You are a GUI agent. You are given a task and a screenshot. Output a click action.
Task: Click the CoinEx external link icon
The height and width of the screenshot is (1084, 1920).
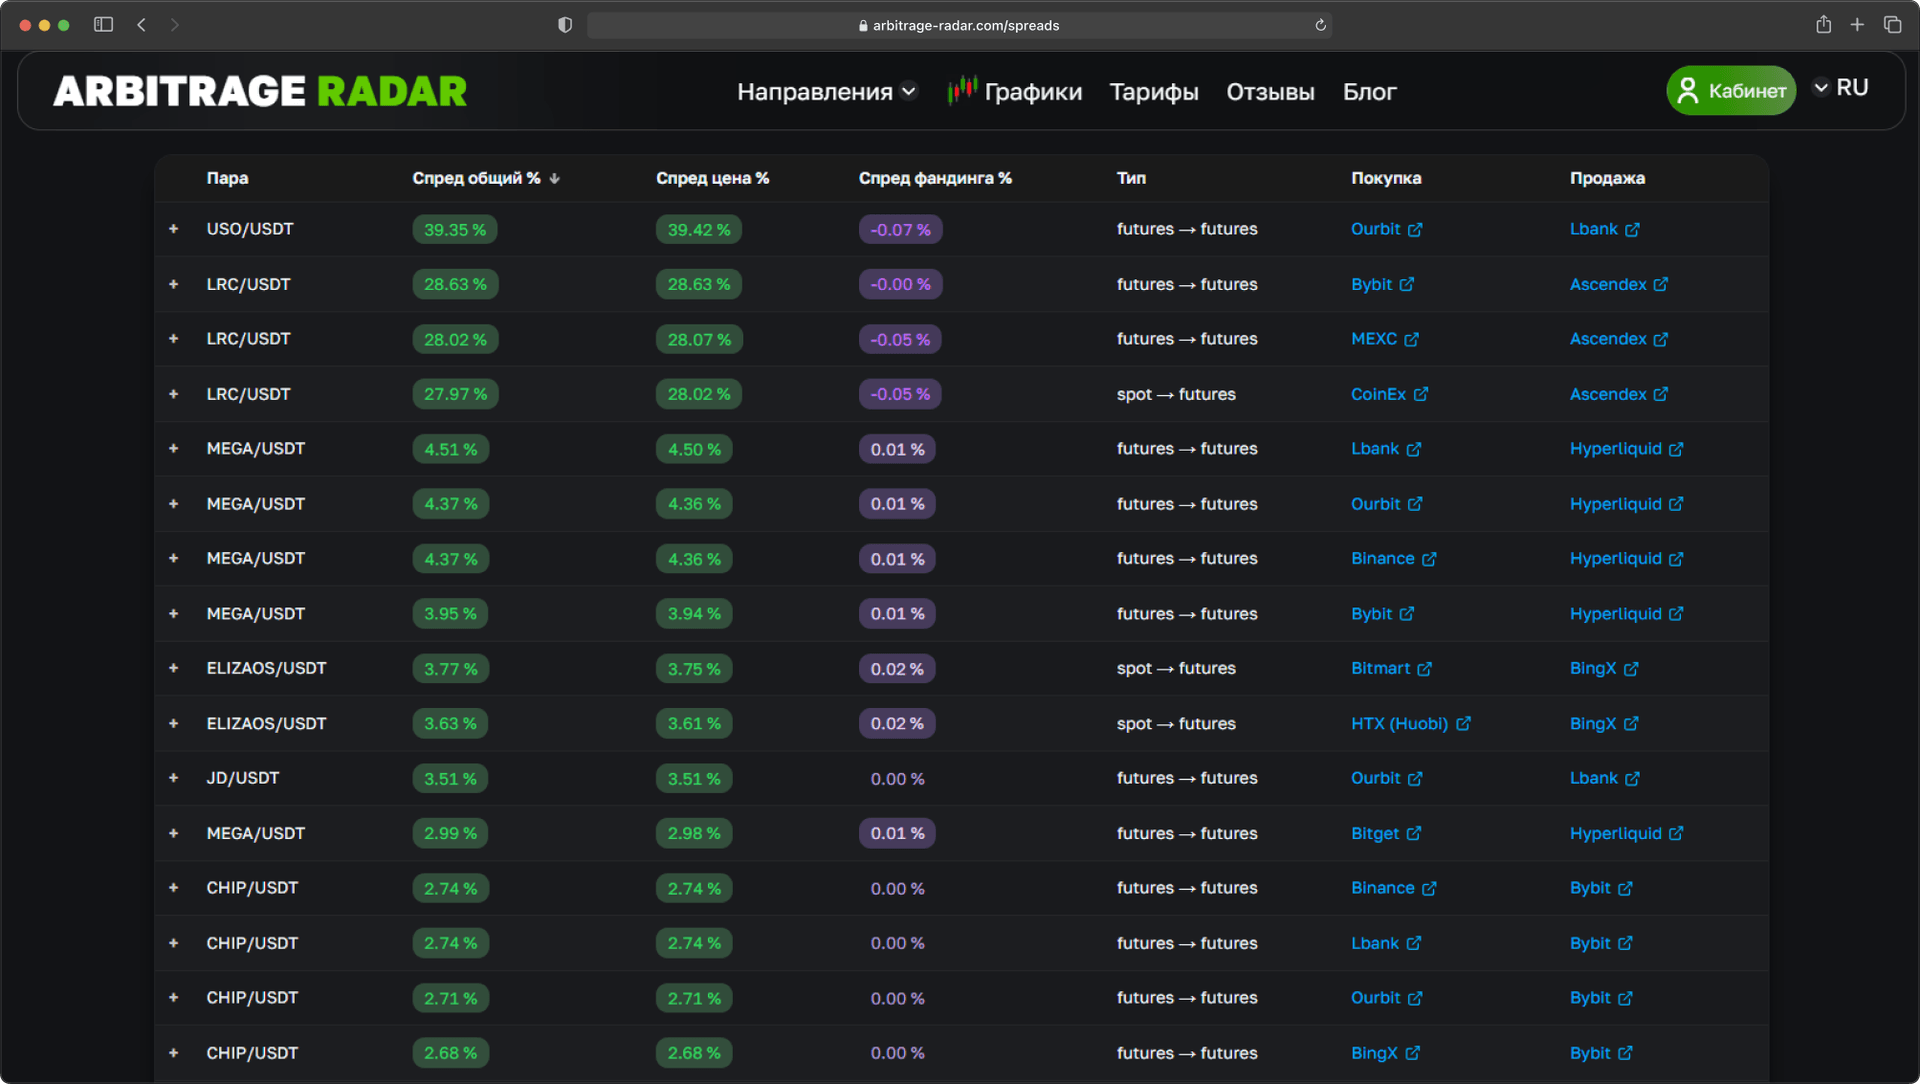tap(1421, 394)
